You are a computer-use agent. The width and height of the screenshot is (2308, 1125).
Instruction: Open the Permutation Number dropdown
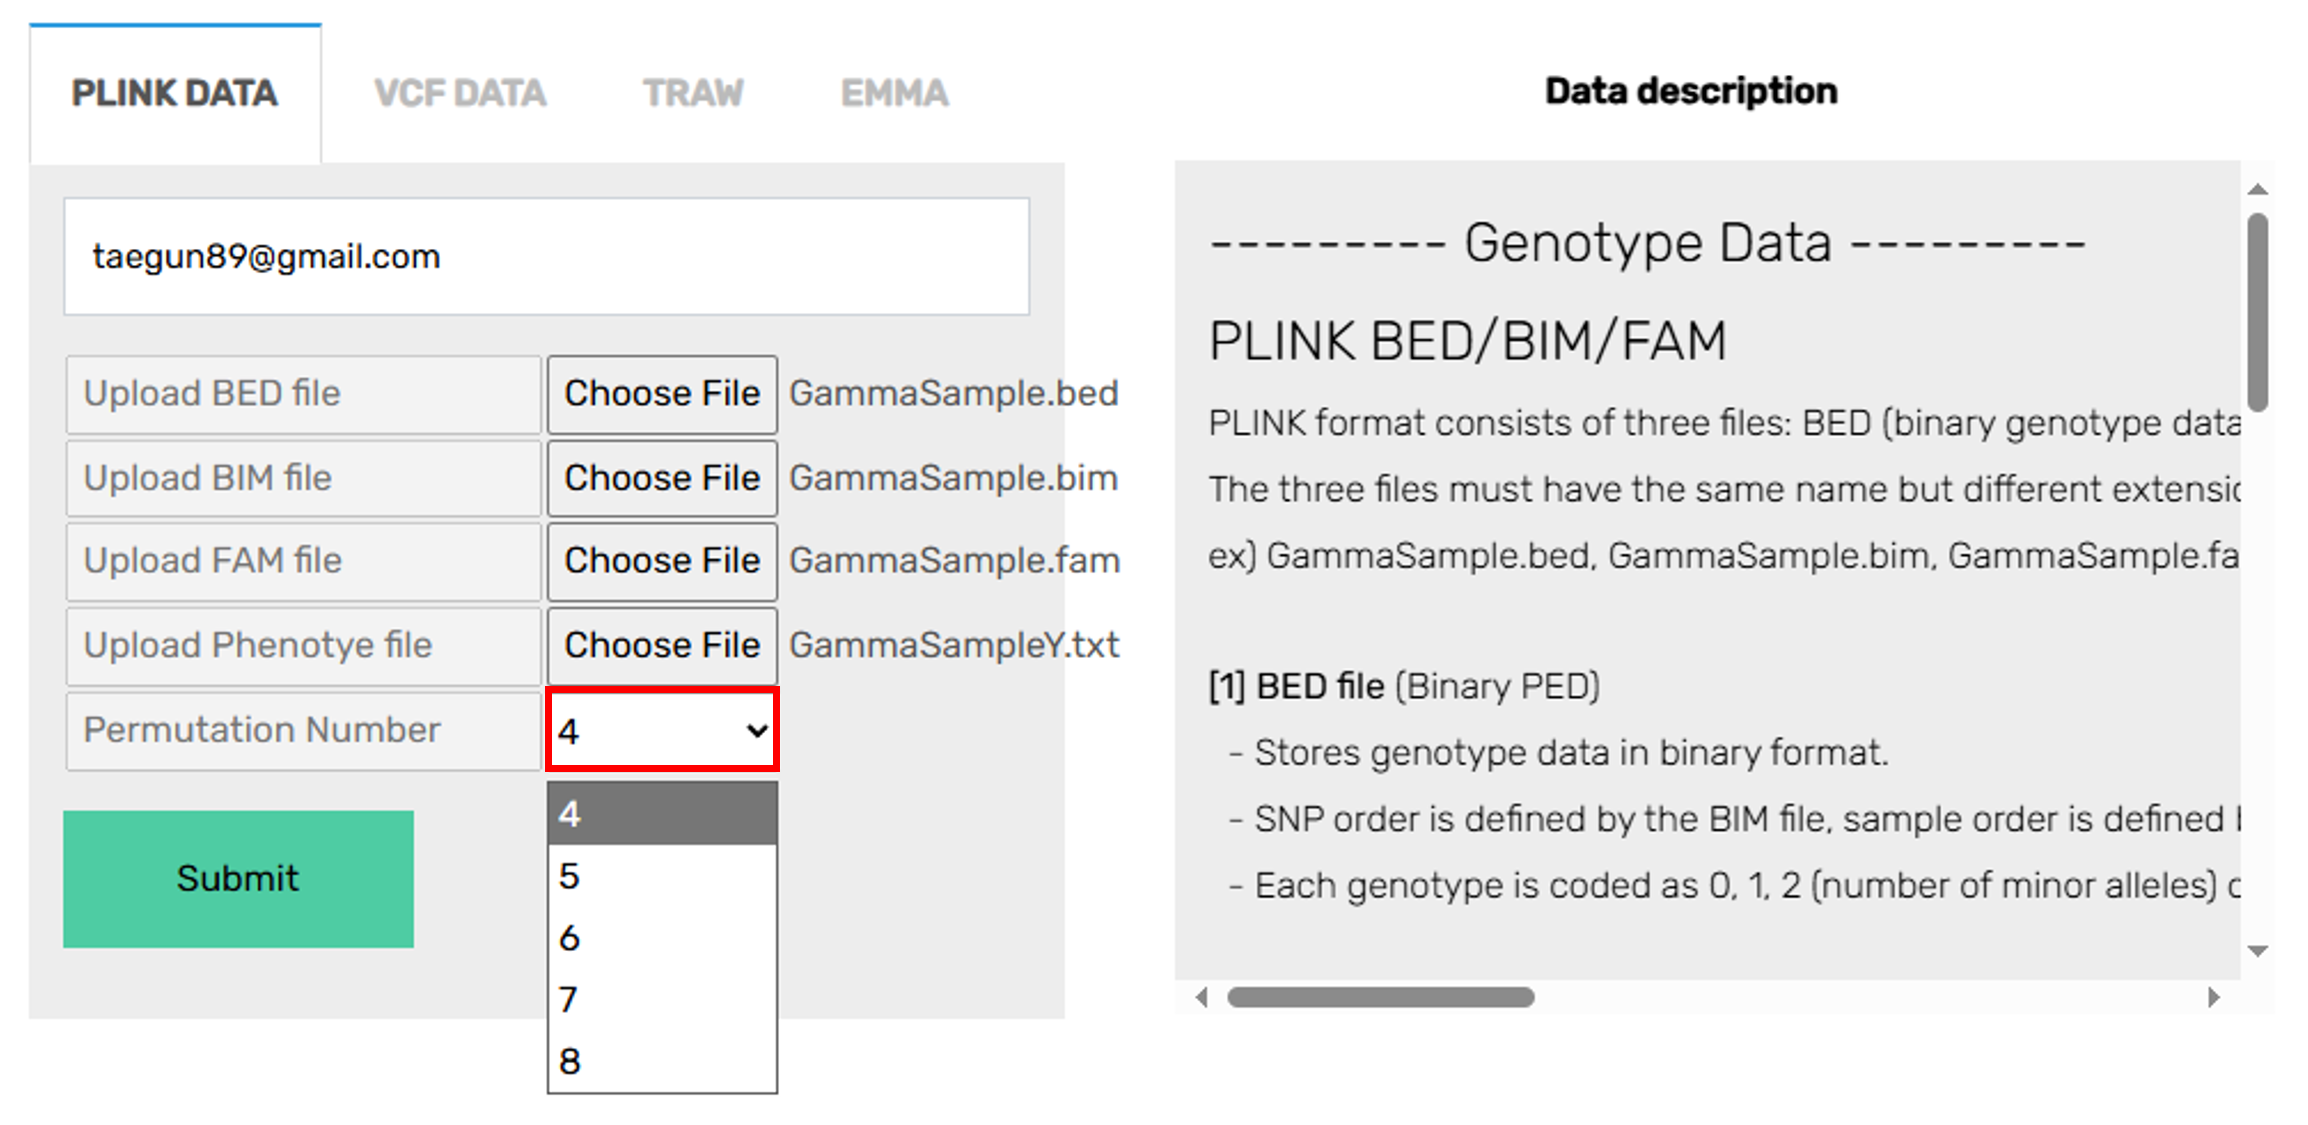[662, 731]
